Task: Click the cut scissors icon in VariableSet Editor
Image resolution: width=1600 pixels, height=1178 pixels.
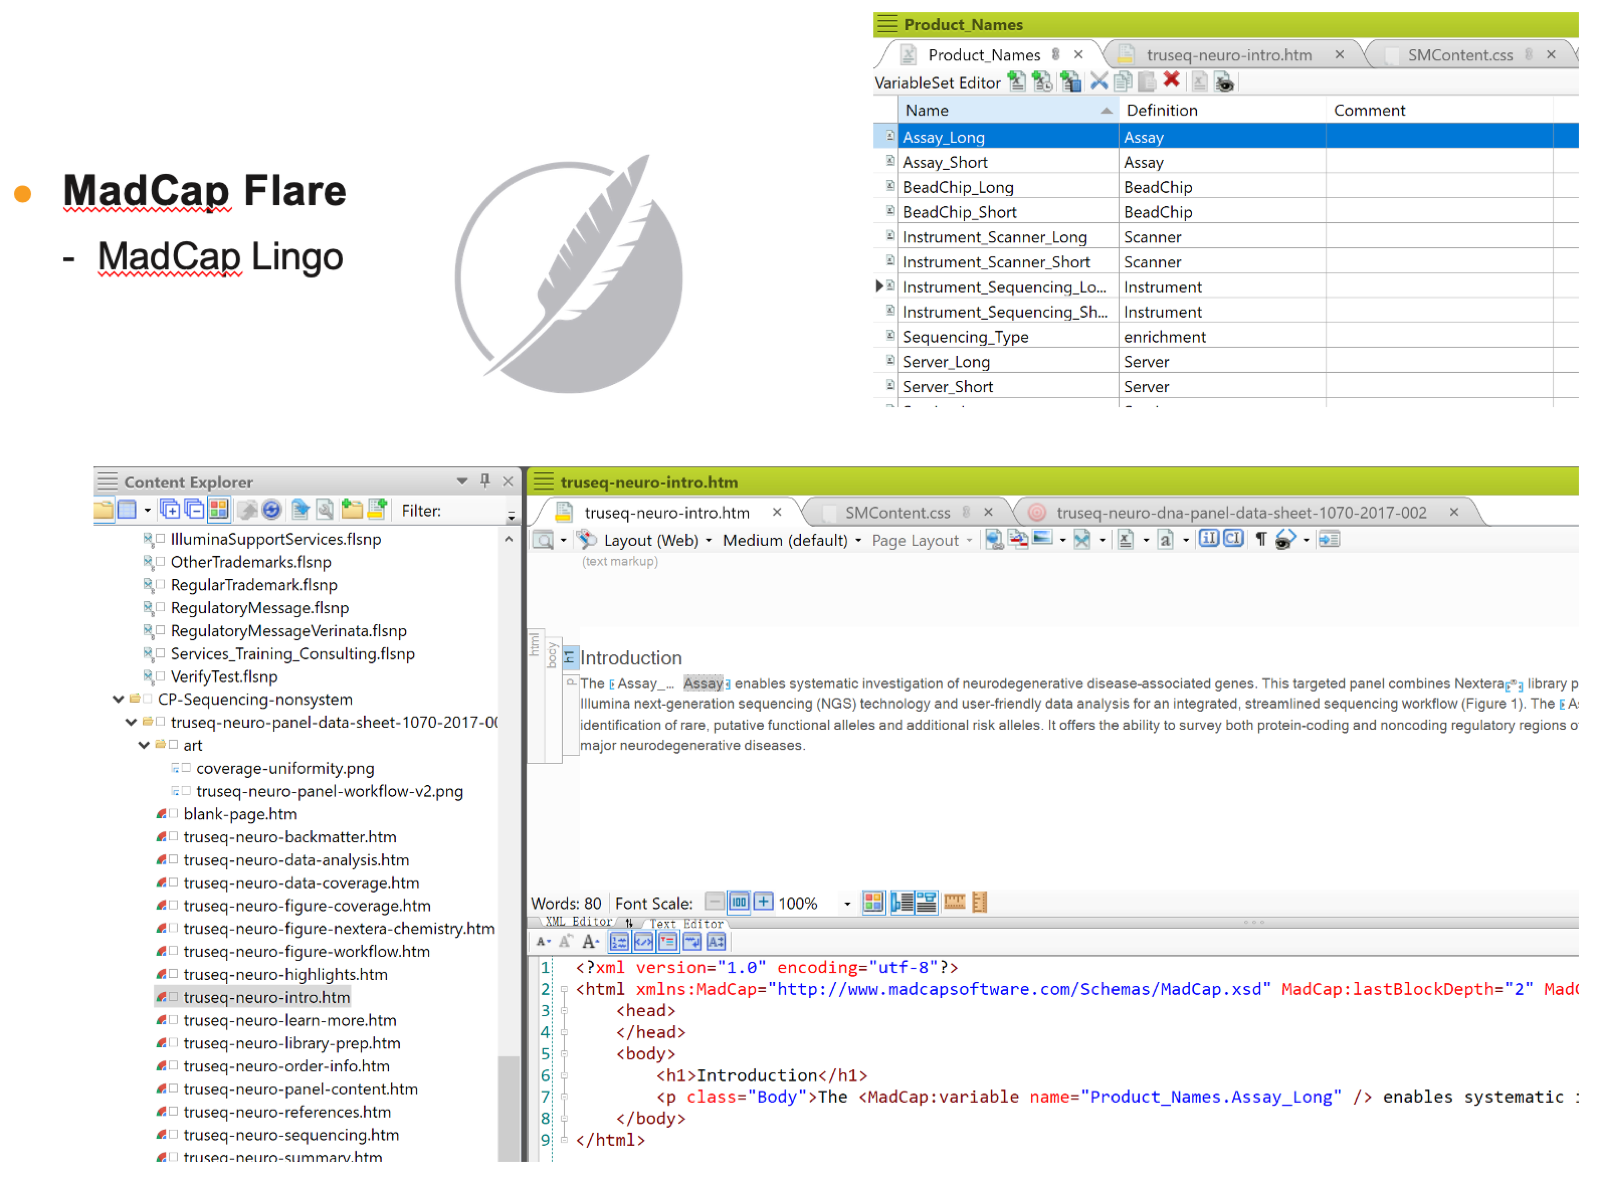Action: click(1099, 81)
